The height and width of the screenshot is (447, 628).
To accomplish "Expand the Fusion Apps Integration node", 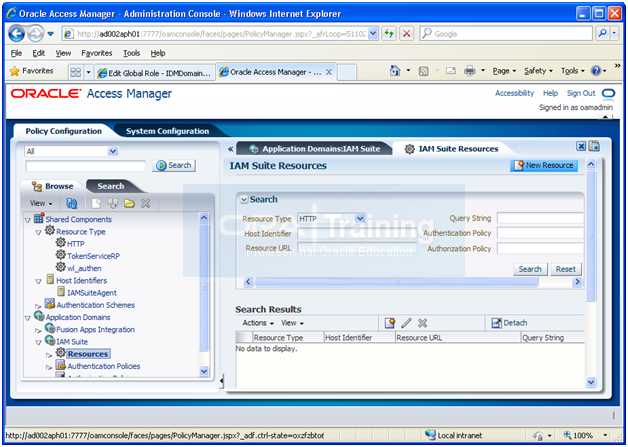I will pyautogui.click(x=38, y=331).
